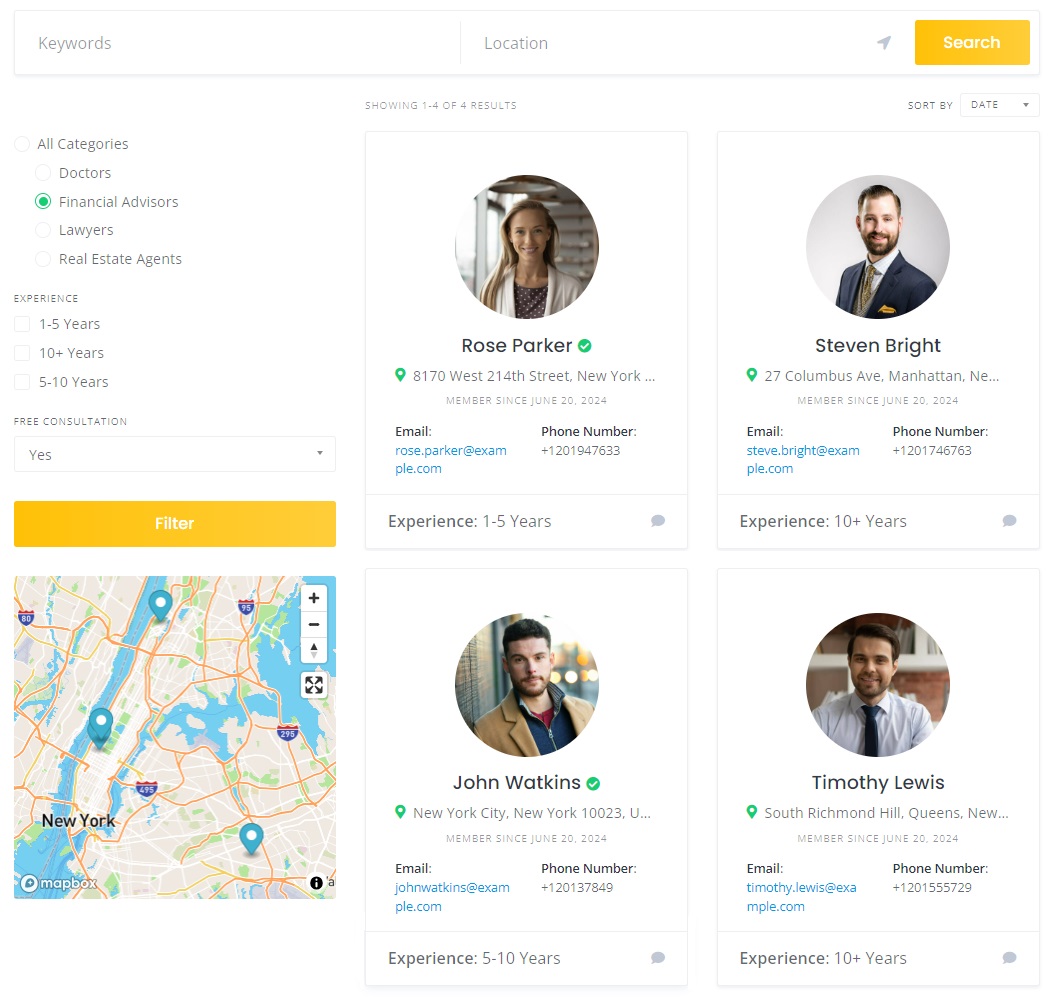The image size is (1051, 1000).
Task: Select the Doctors category
Action: coord(43,172)
